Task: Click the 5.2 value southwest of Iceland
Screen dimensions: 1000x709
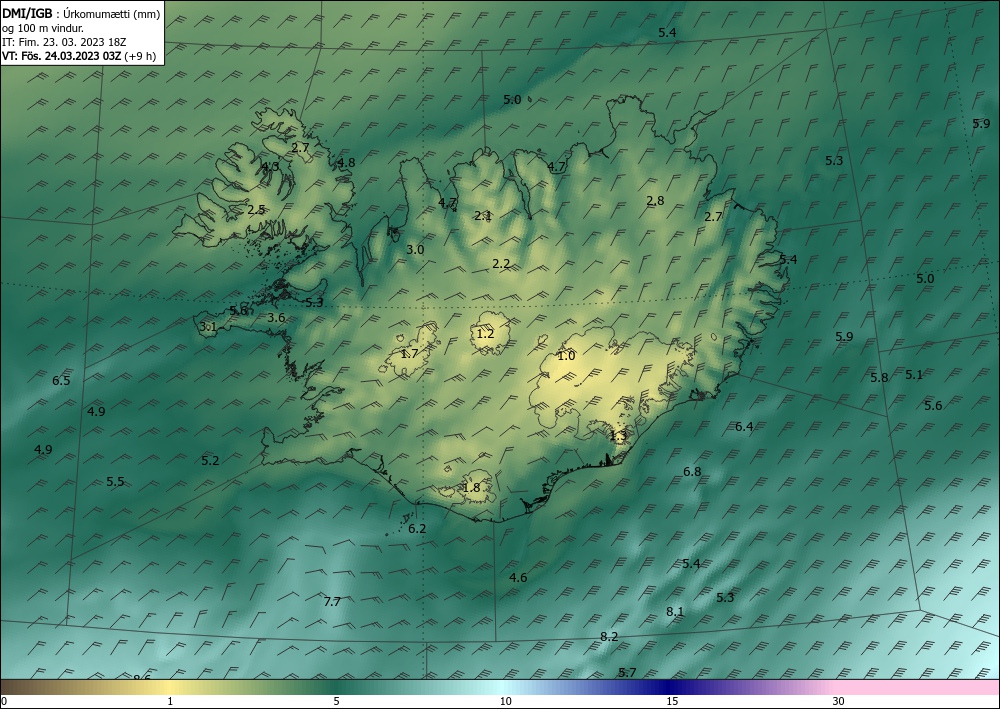Action: (210, 460)
